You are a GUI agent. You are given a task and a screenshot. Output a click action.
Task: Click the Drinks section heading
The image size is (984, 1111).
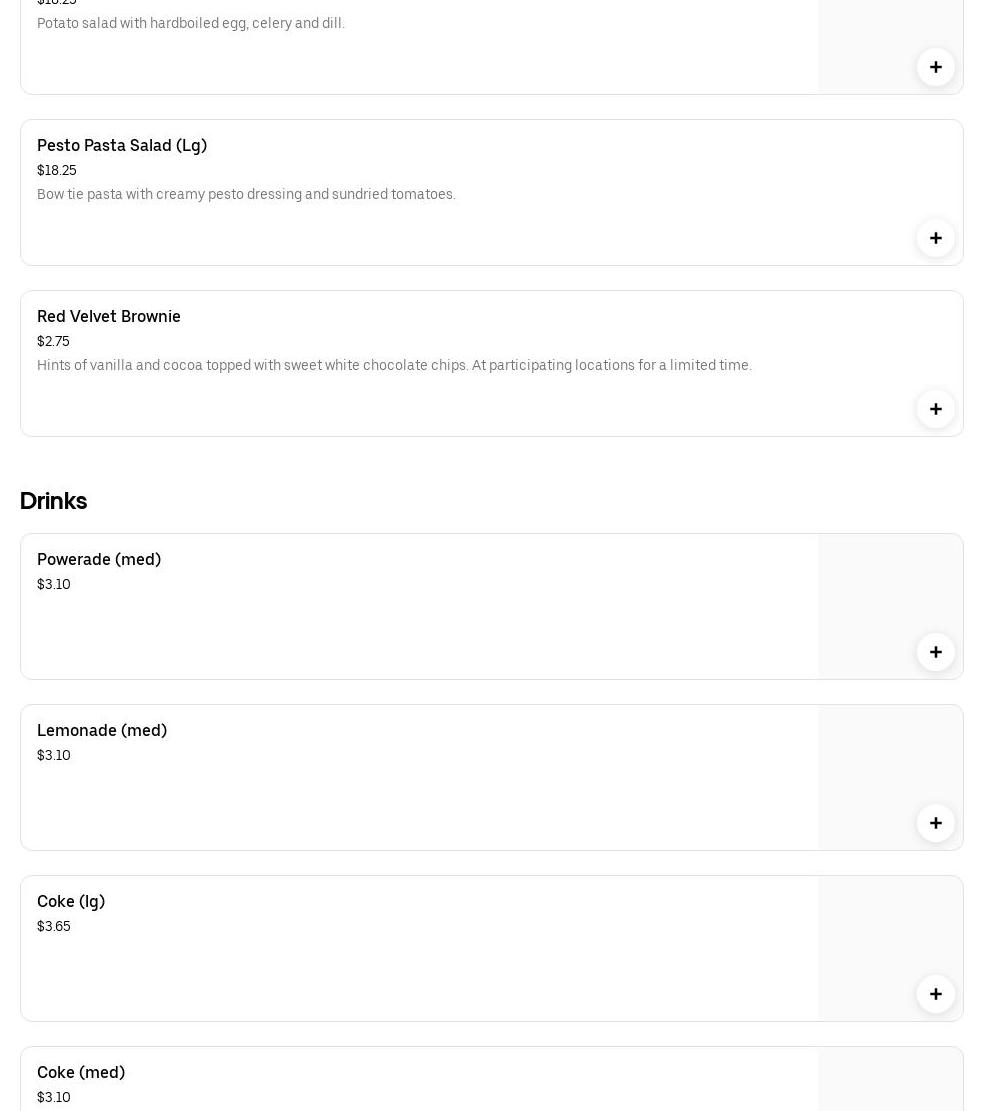[54, 500]
